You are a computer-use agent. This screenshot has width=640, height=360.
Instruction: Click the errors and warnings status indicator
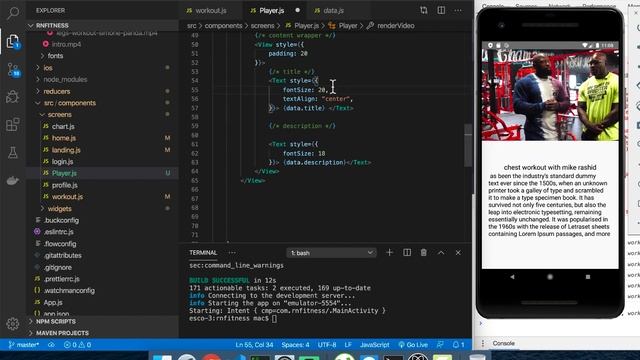click(x=77, y=345)
